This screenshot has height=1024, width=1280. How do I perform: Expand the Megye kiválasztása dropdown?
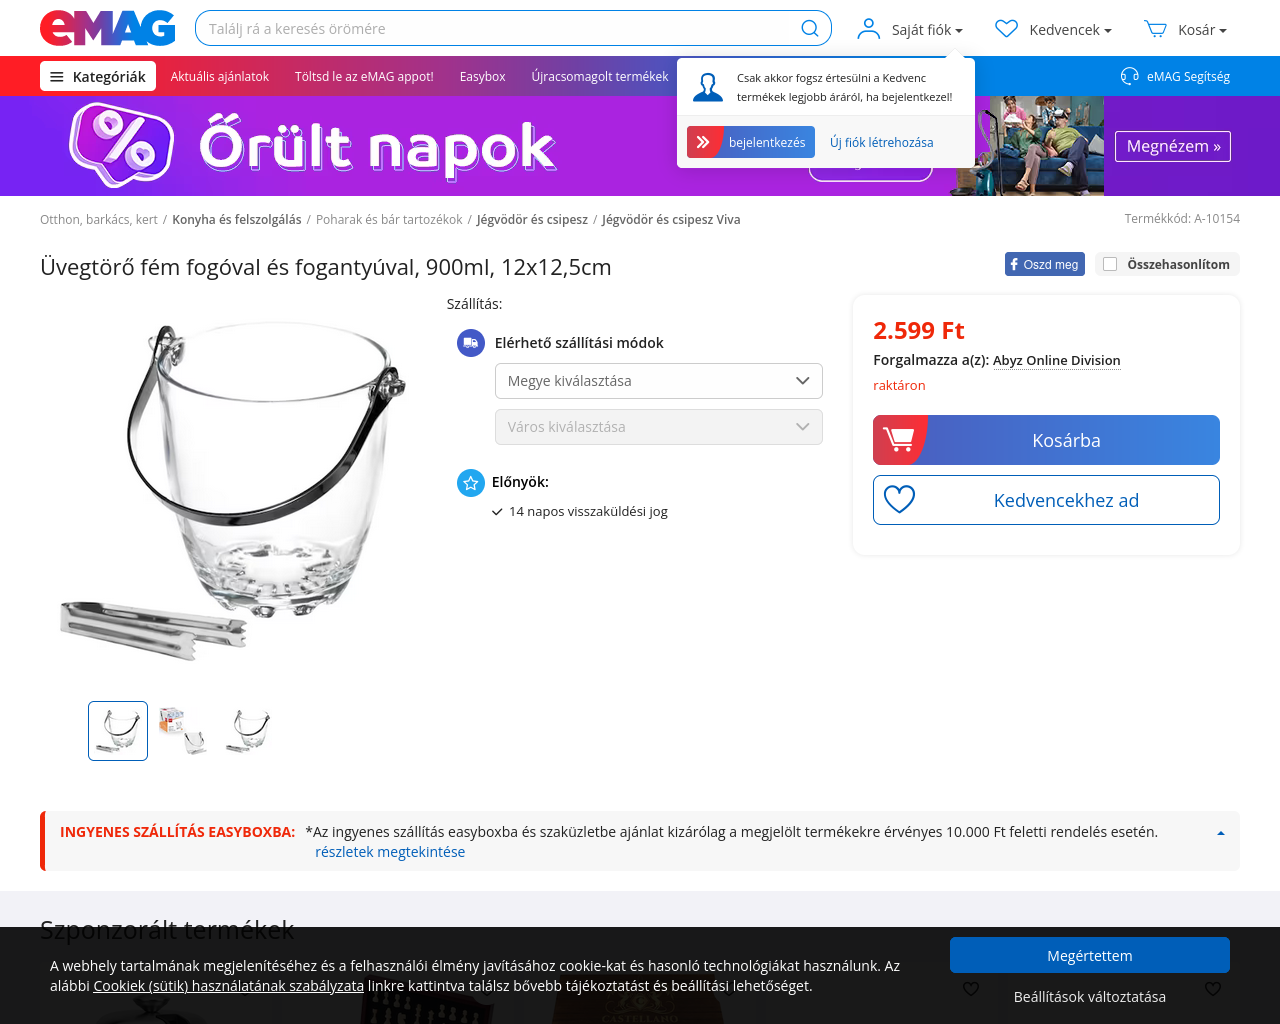[659, 381]
